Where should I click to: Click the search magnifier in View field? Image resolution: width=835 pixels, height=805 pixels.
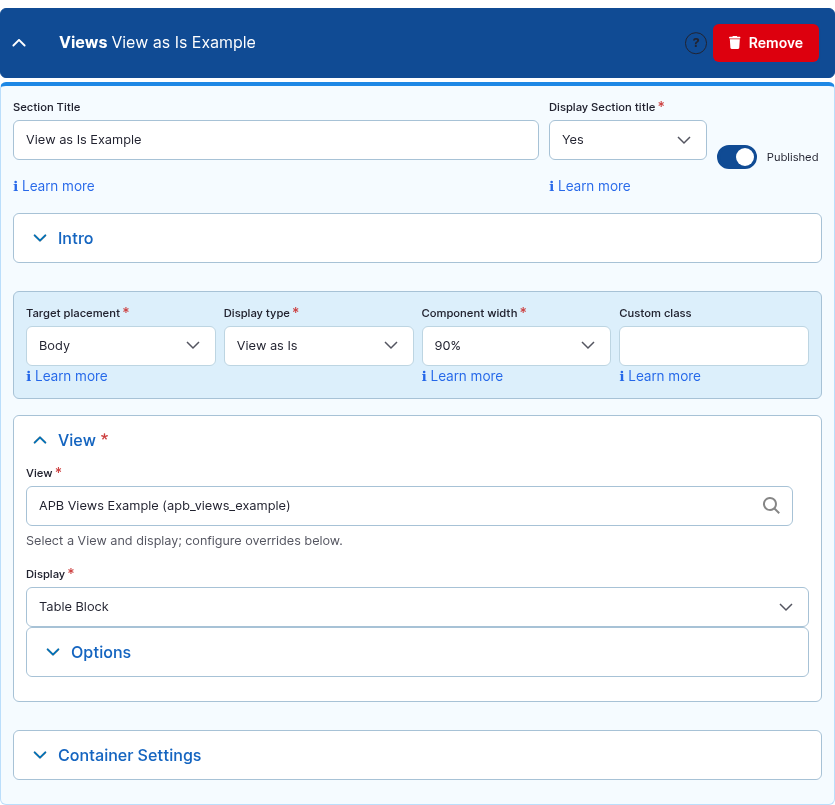coord(771,505)
